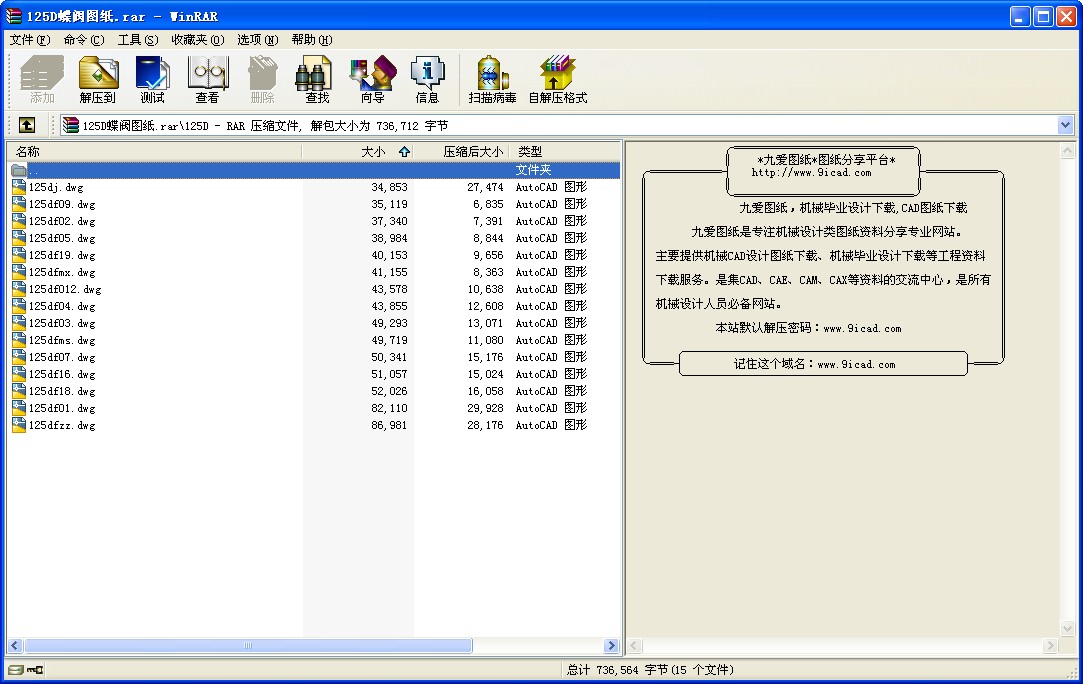This screenshot has width=1083, height=684.
Task: Launch the 向导 (Wizard) toolbar icon
Action: [x=372, y=80]
